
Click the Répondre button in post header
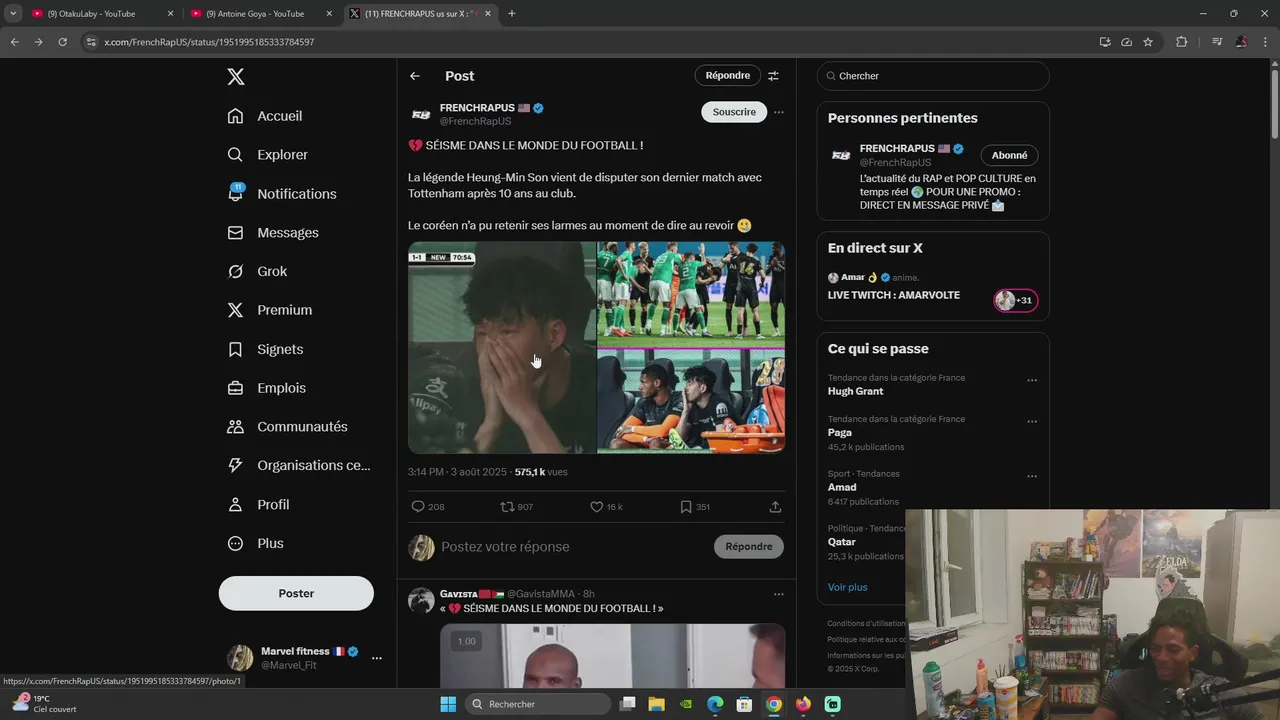coord(727,76)
